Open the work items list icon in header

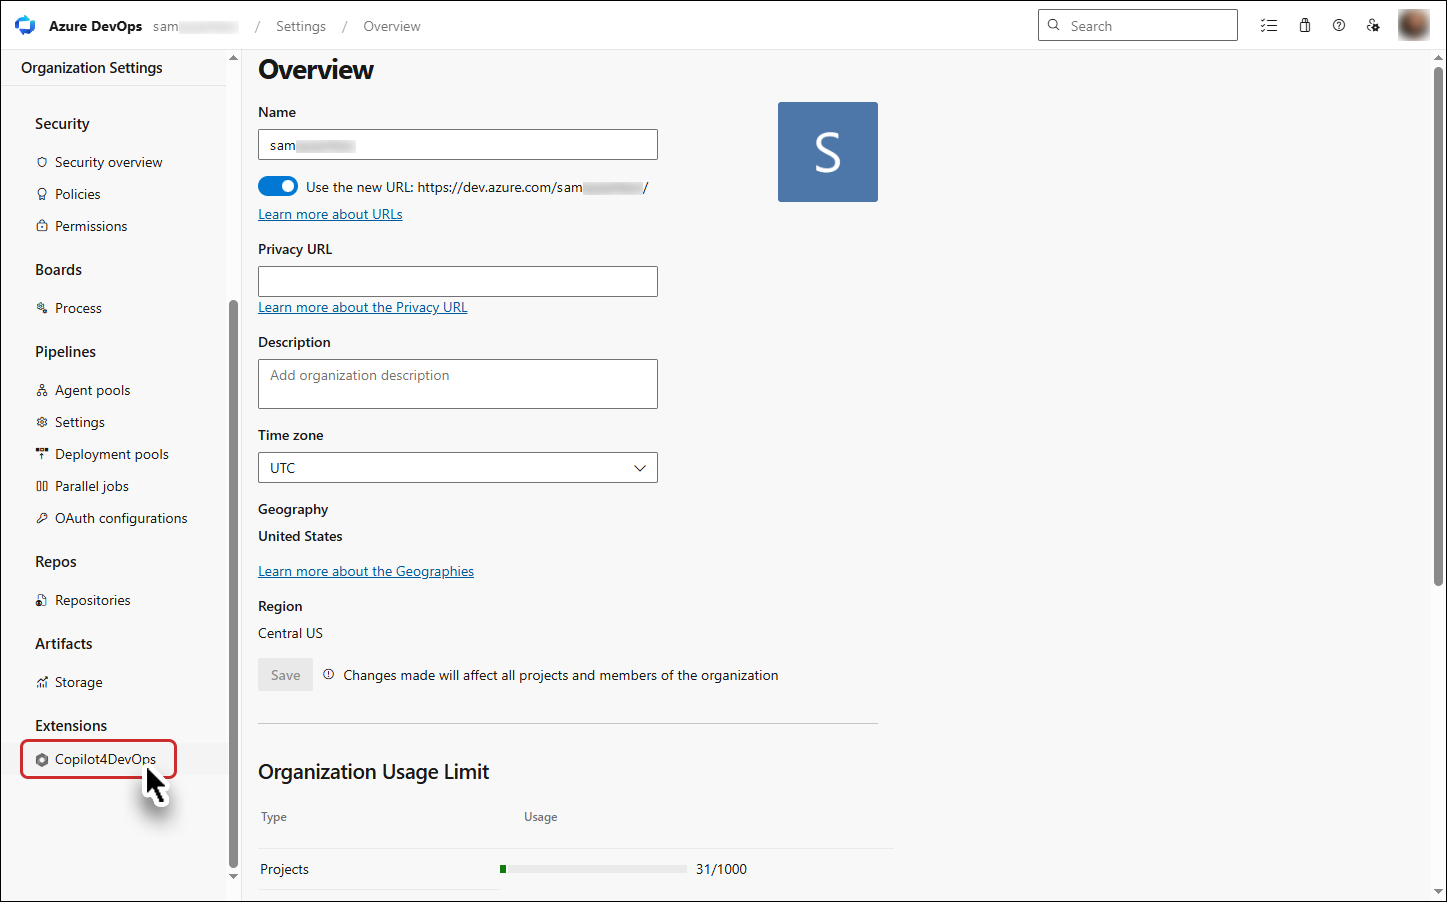pyautogui.click(x=1269, y=26)
